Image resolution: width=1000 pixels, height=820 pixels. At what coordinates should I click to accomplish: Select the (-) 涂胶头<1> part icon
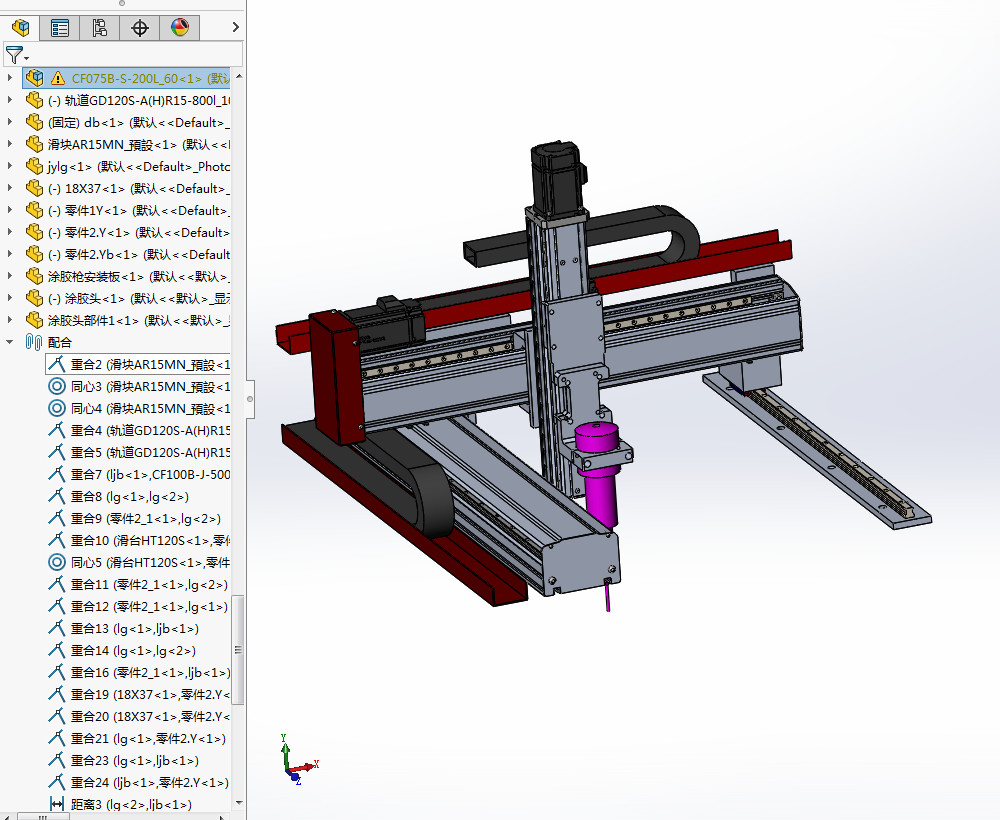click(x=34, y=298)
